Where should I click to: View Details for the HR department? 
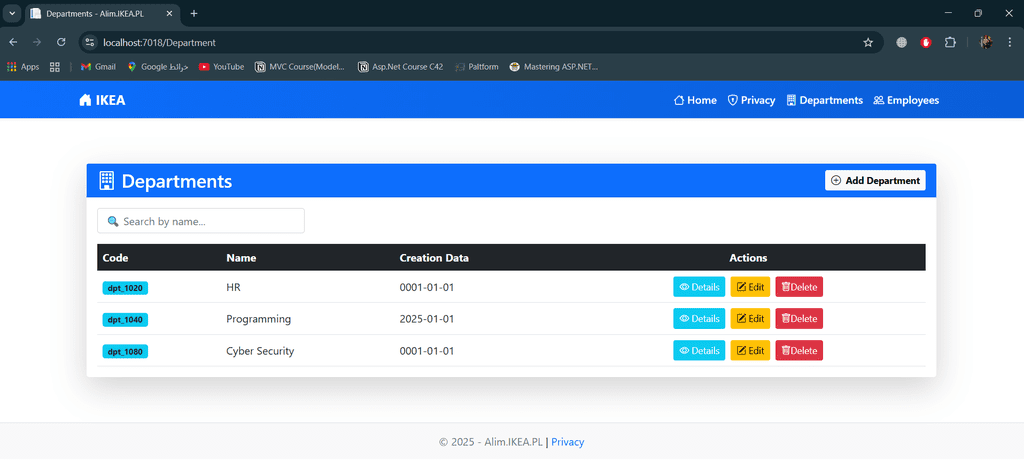pyautogui.click(x=699, y=287)
